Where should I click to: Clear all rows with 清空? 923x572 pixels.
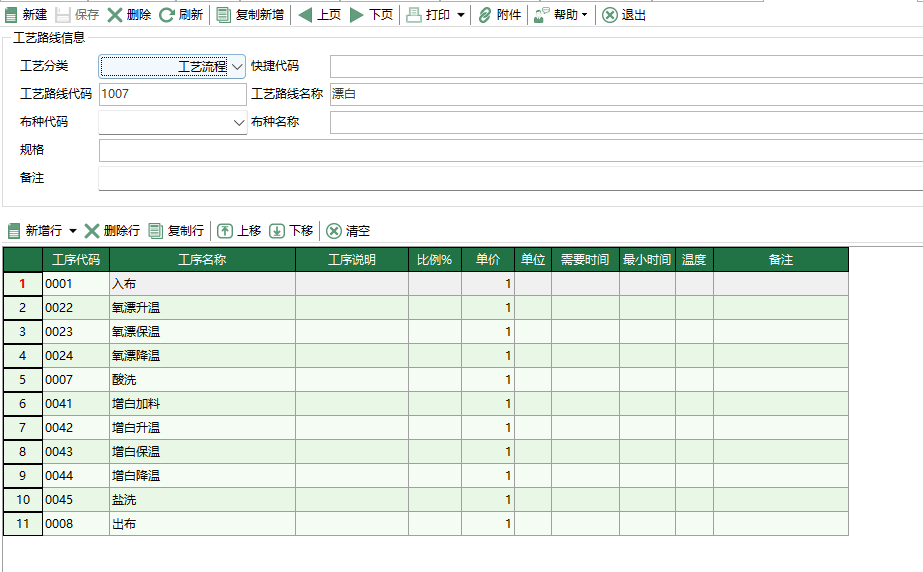pos(348,231)
